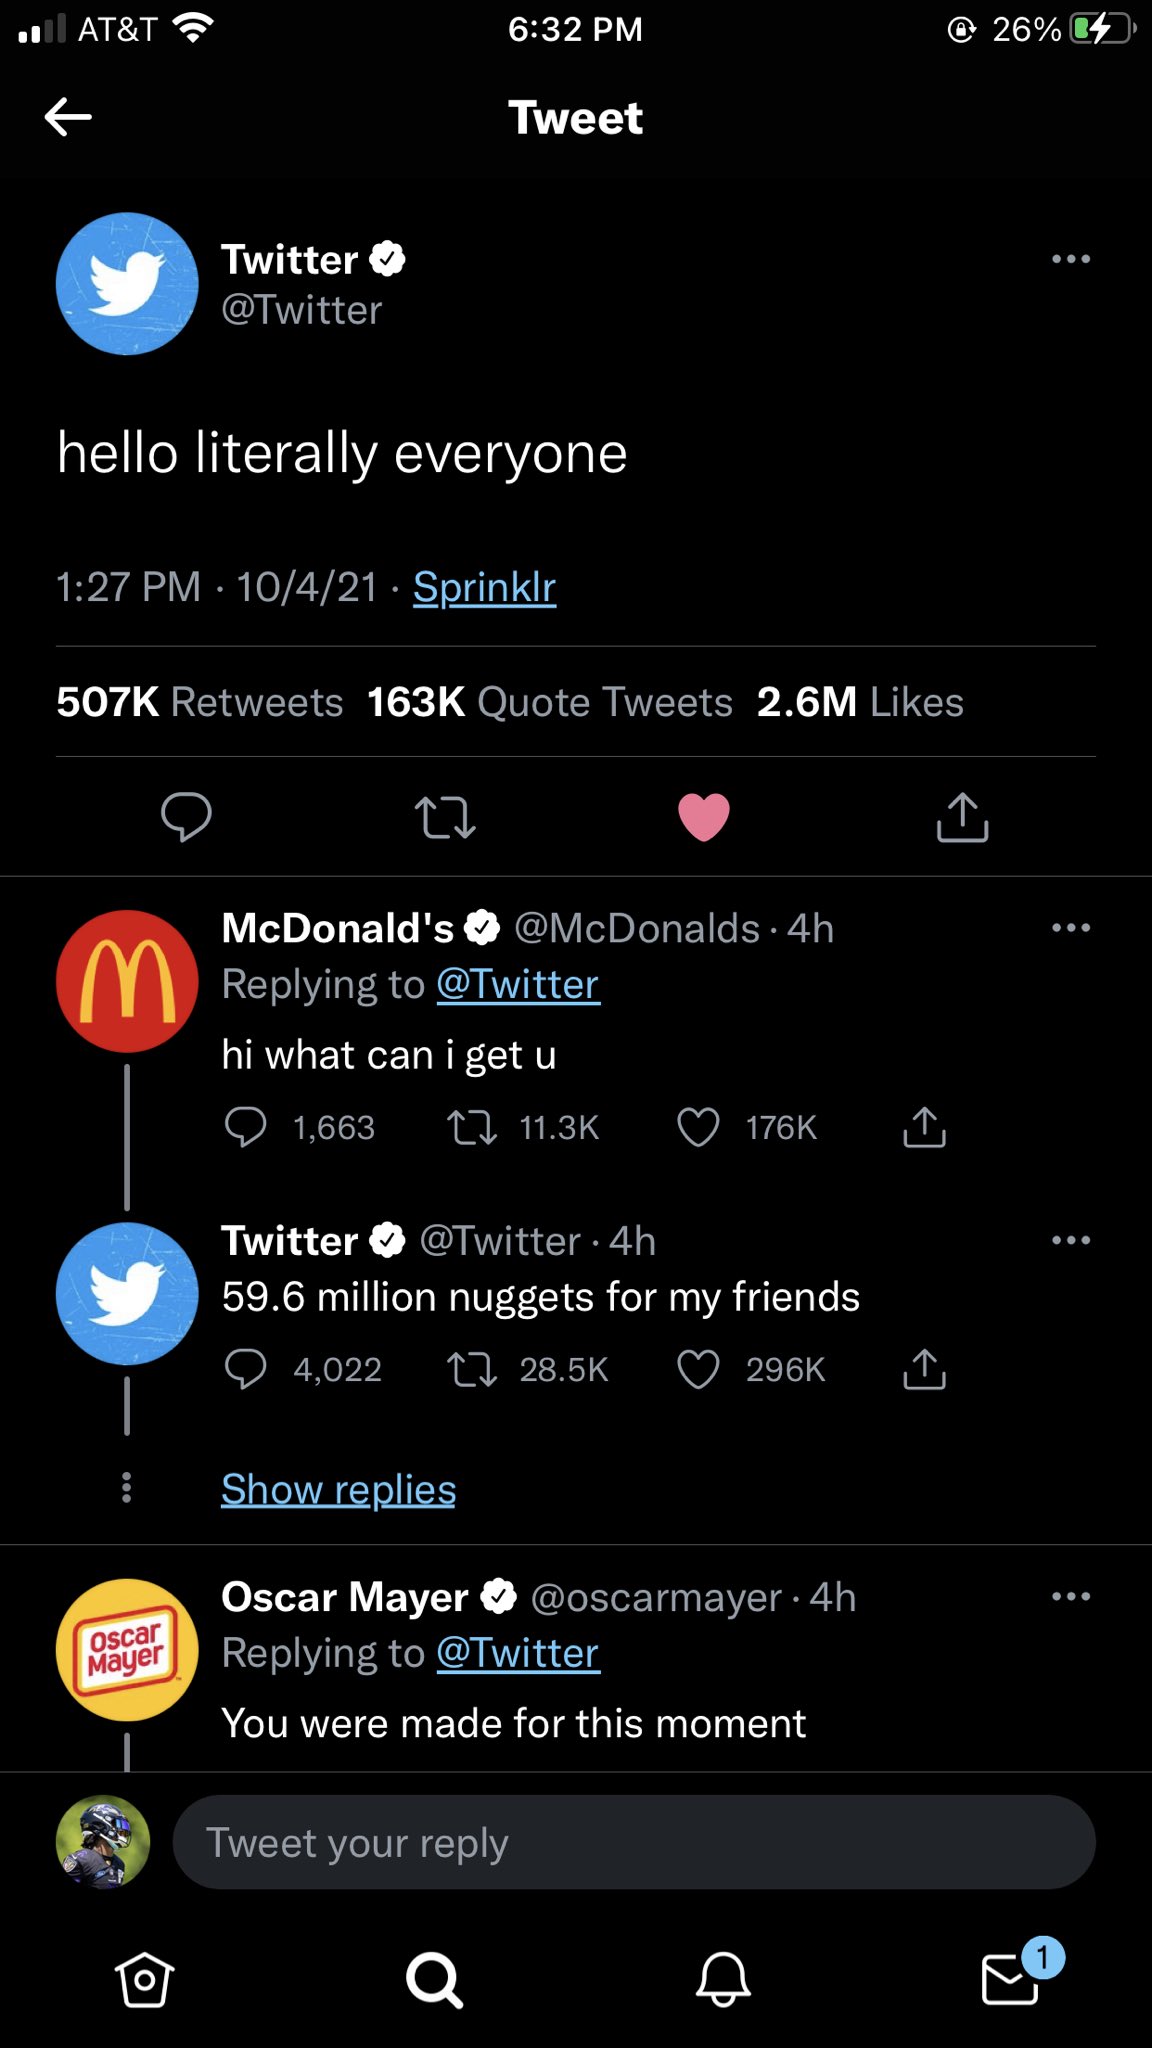Open more options for main tweet
This screenshot has height=2048, width=1152.
(1070, 259)
